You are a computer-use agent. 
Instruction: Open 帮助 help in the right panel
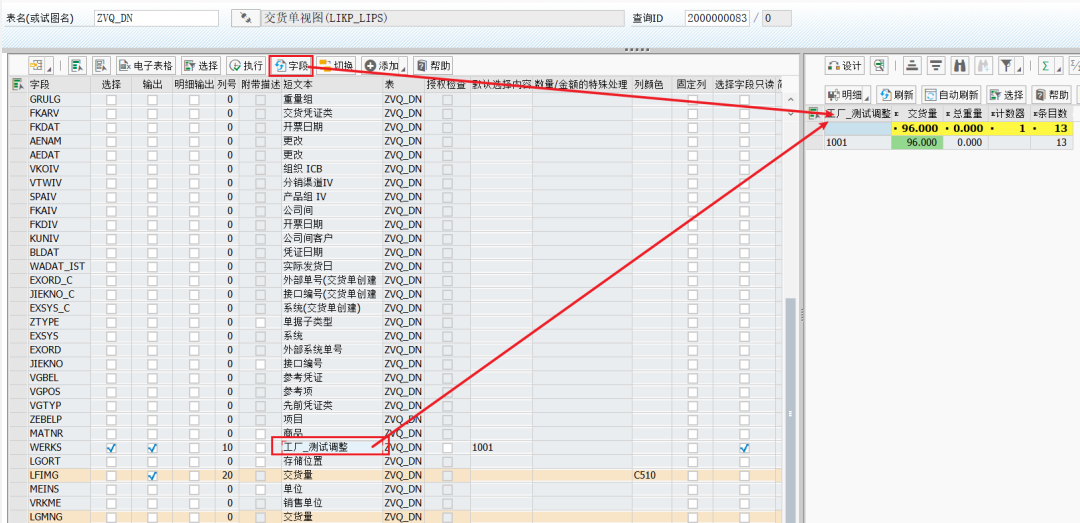coord(1052,95)
